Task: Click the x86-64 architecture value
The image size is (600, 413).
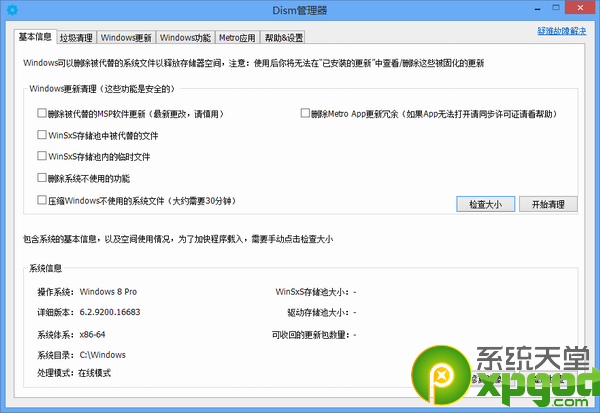Action: tap(92, 335)
